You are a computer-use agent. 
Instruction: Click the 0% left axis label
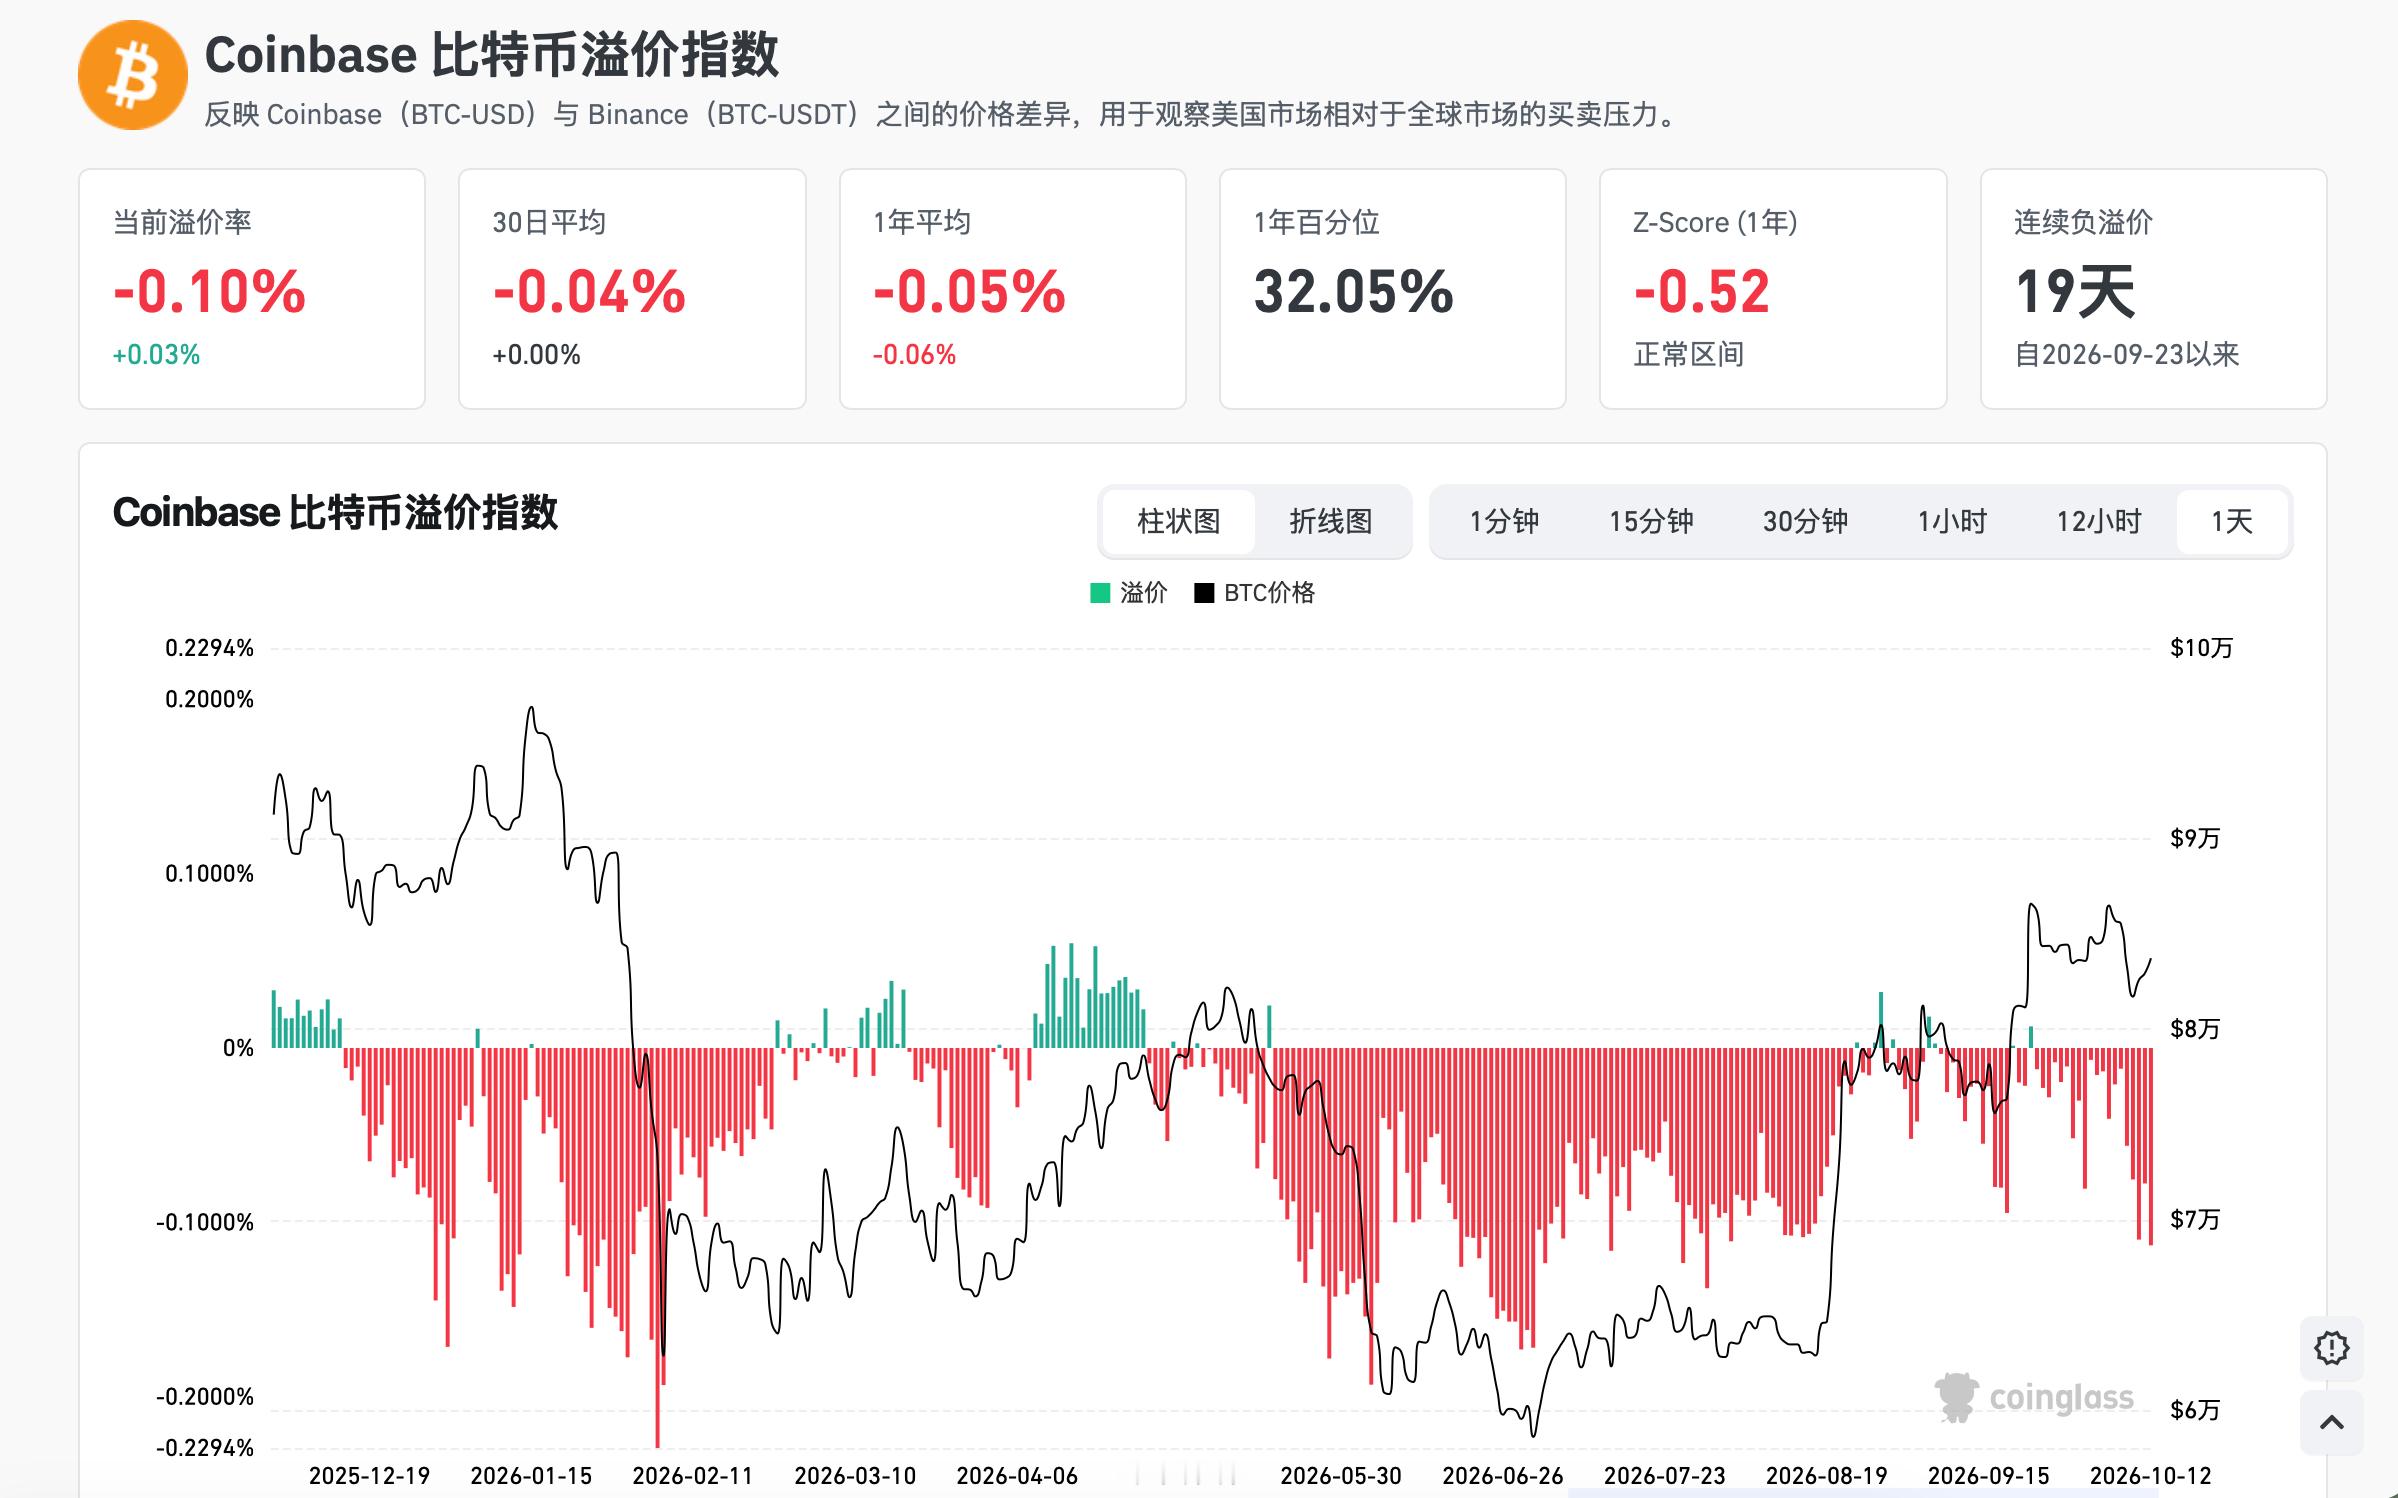(239, 1048)
